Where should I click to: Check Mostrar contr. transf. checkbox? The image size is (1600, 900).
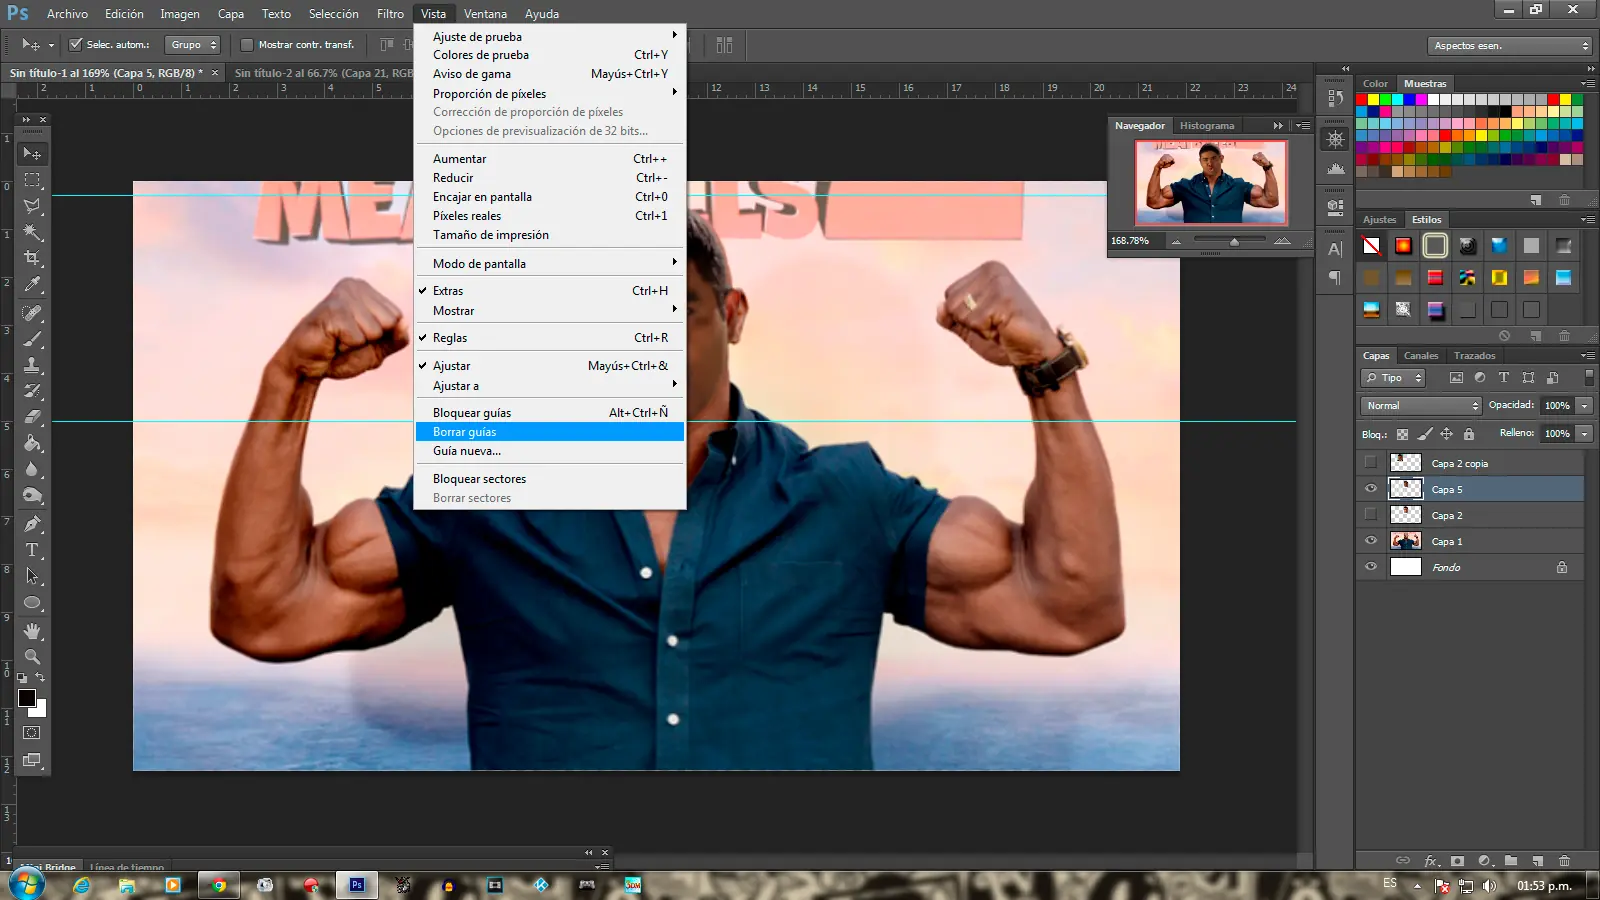[247, 45]
